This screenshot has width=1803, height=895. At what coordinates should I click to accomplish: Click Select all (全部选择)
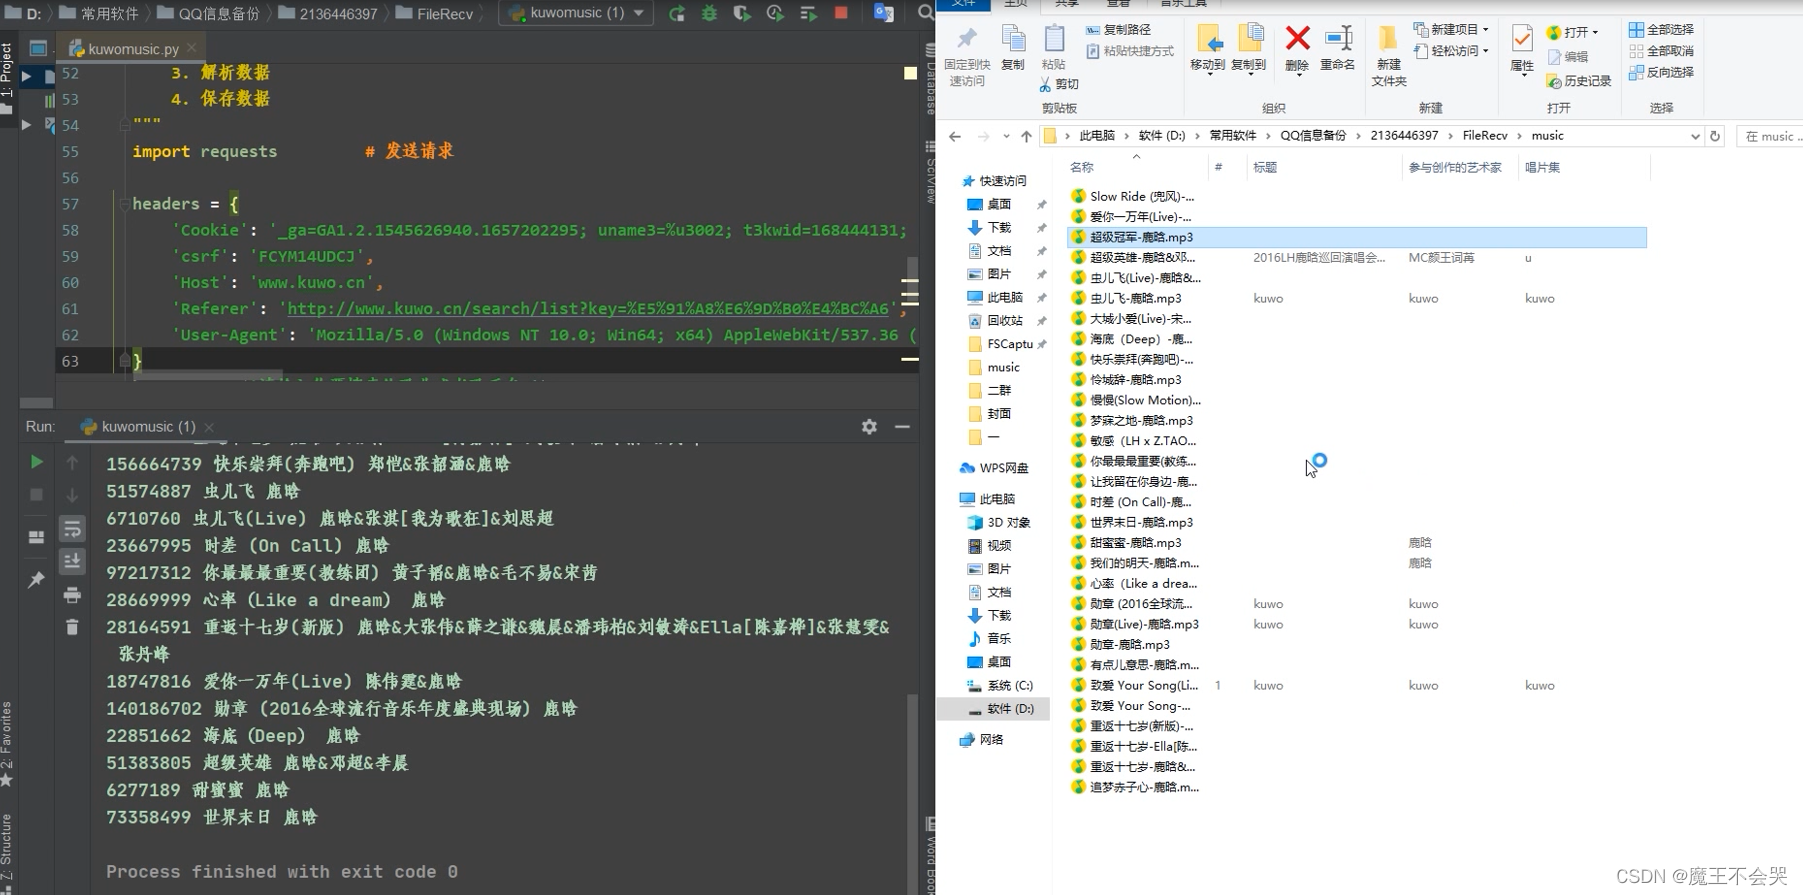point(1661,30)
